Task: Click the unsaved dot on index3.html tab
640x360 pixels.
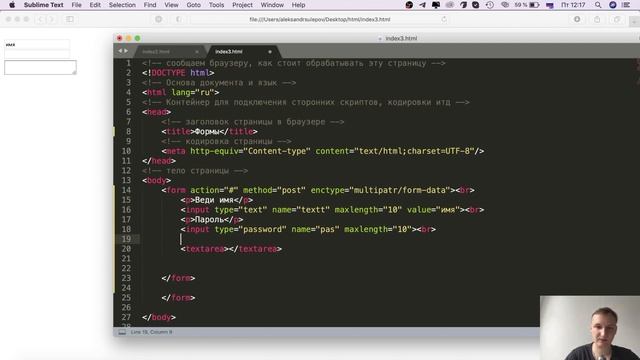Action: pos(269,52)
